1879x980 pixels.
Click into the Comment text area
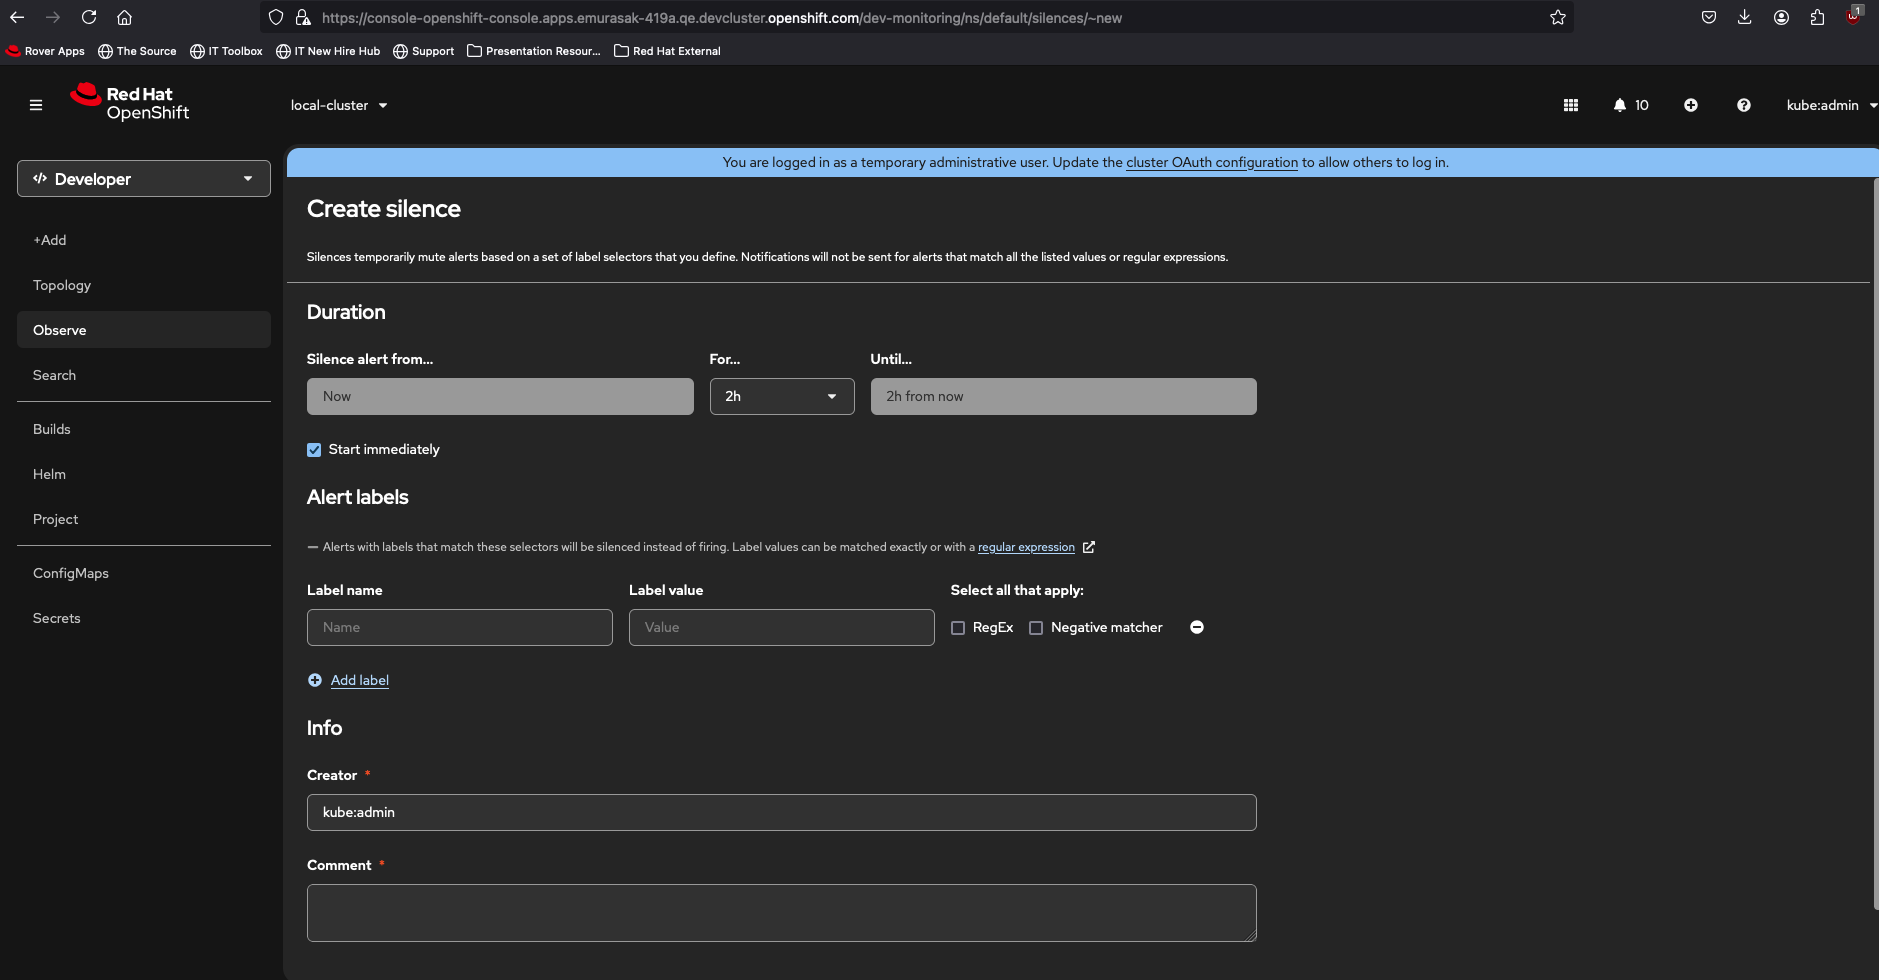click(781, 912)
